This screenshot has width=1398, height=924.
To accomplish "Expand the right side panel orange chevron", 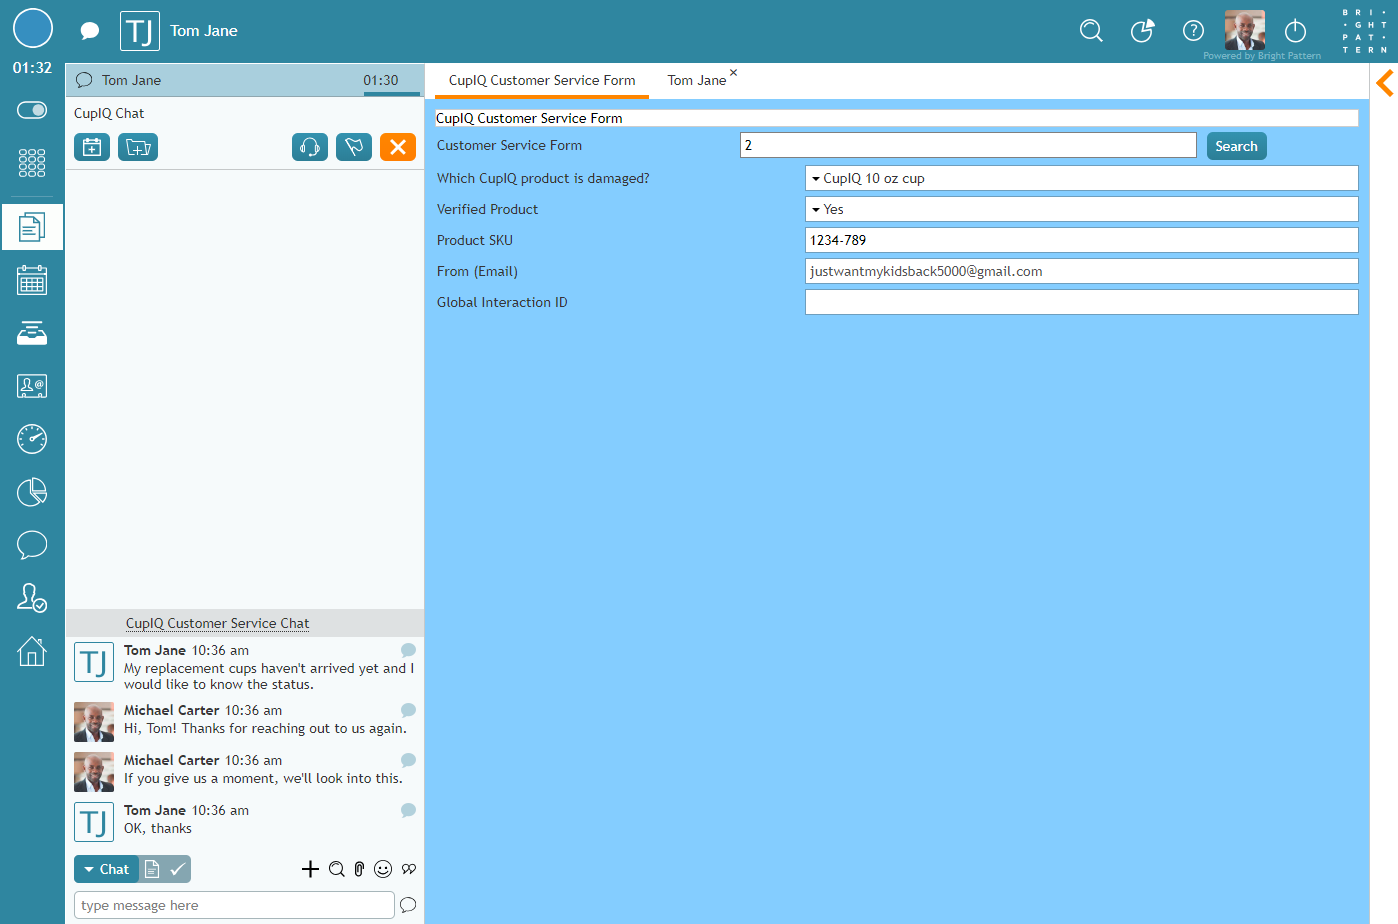I will (1385, 83).
